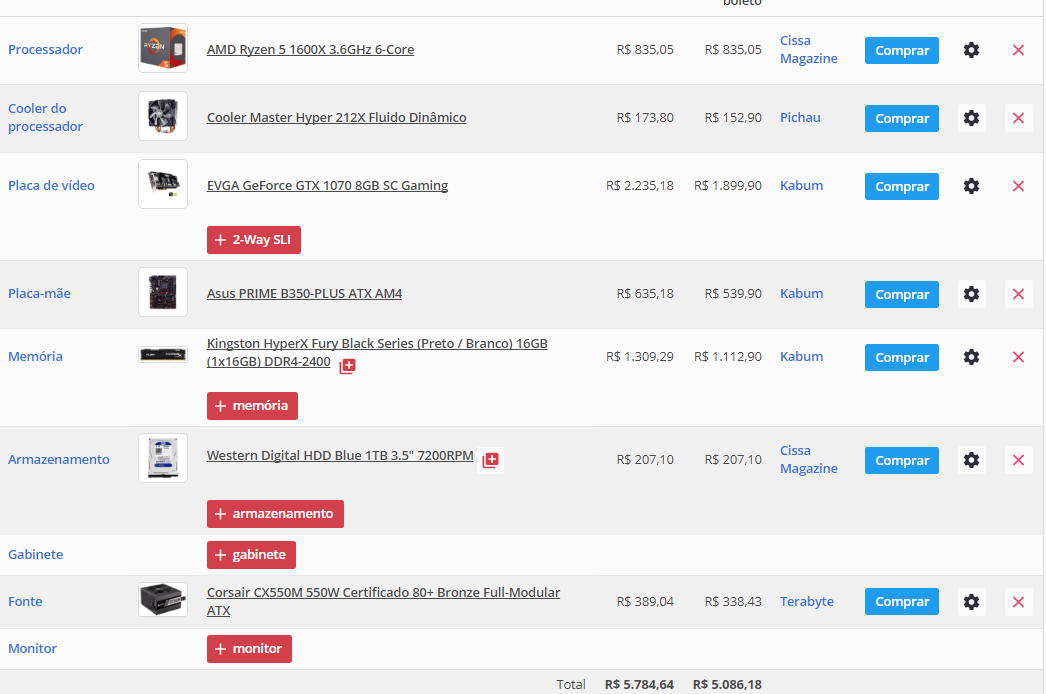Select the total price R$ 5.784,64
This screenshot has width=1046, height=694.
639,685
